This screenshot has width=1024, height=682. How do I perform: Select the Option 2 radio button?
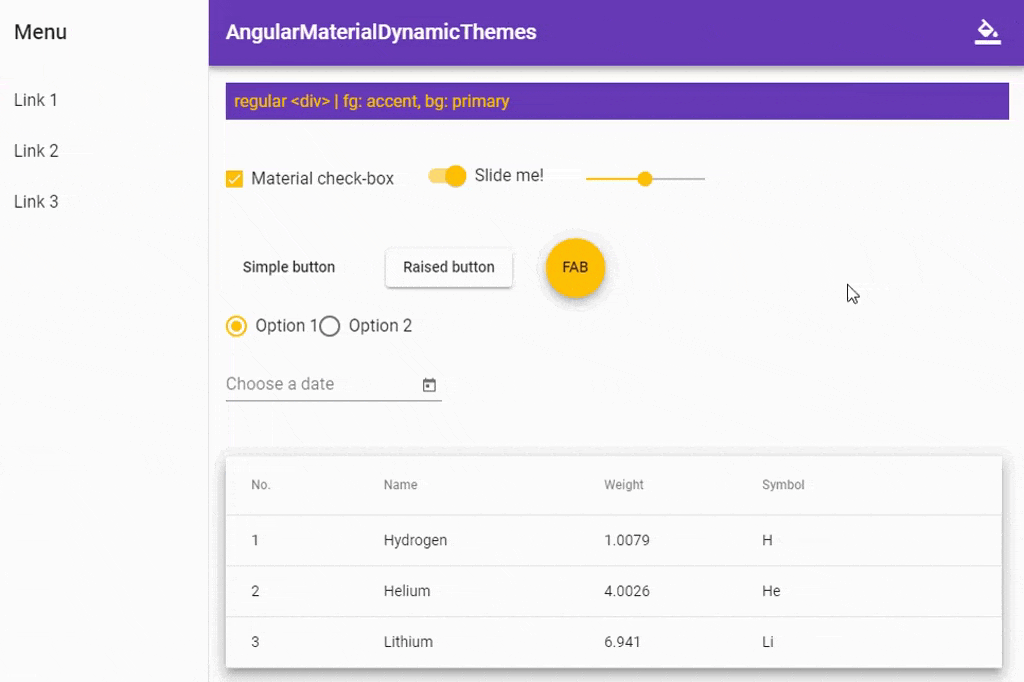coord(330,326)
